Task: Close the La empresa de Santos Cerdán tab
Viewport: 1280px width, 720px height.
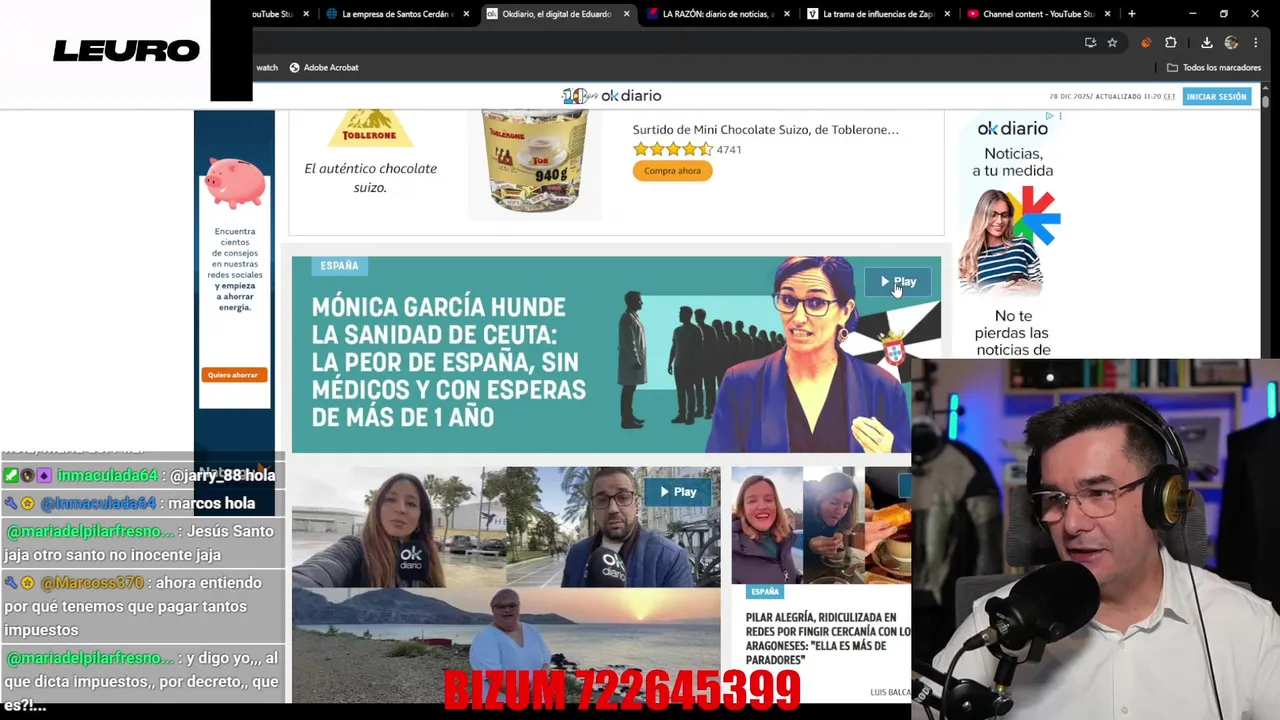Action: [466, 14]
